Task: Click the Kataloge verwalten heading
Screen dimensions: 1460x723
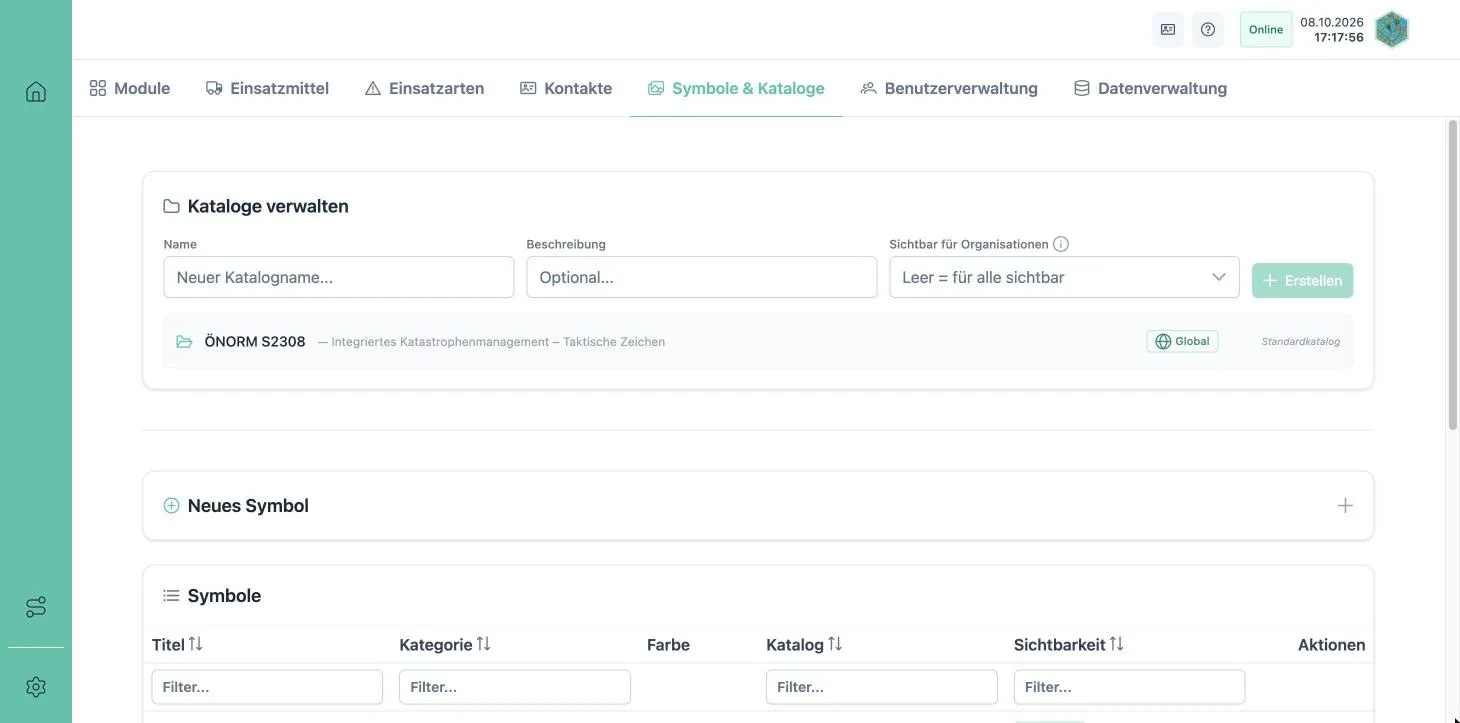Action: [268, 206]
